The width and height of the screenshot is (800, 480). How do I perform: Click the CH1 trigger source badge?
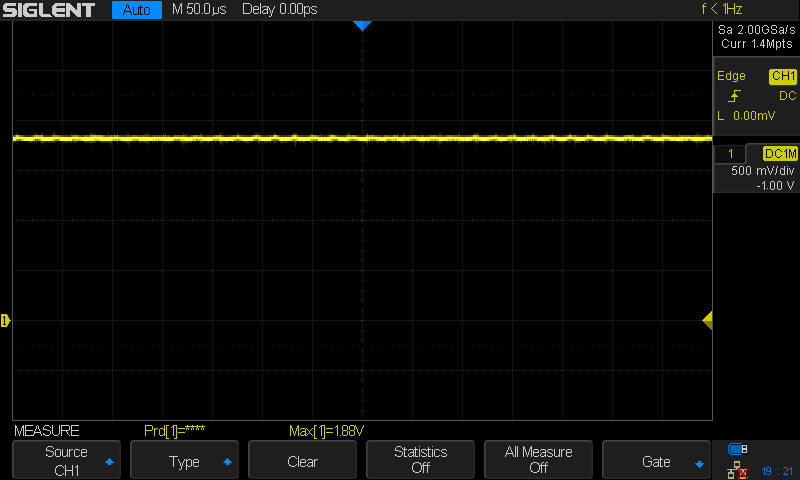(783, 76)
